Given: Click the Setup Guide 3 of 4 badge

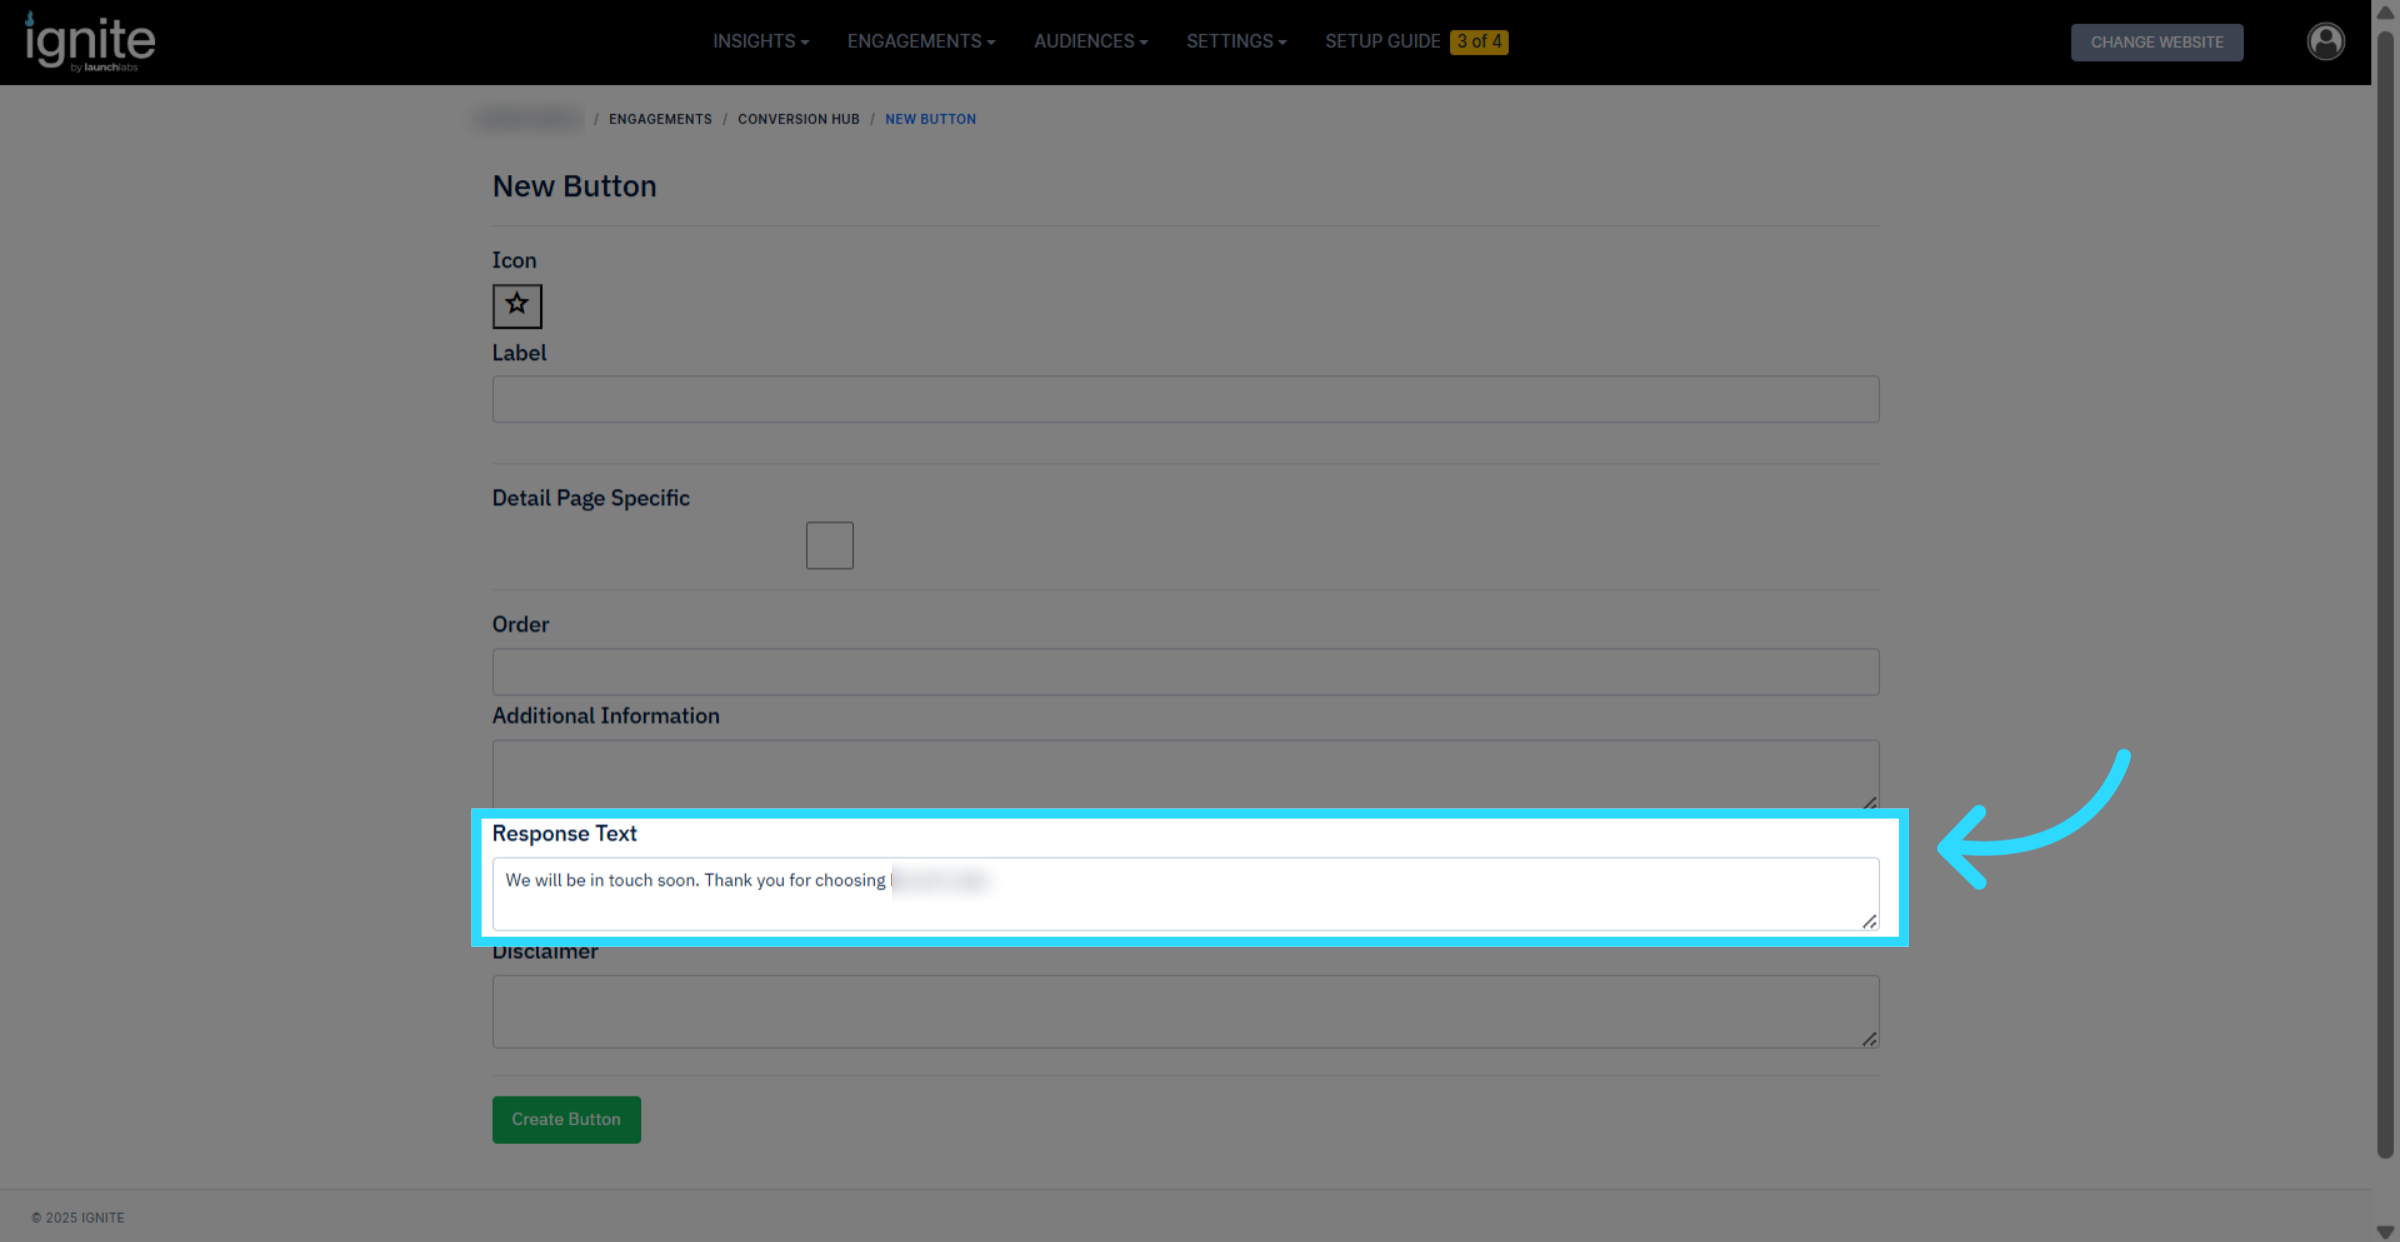Looking at the screenshot, I should tap(1479, 41).
